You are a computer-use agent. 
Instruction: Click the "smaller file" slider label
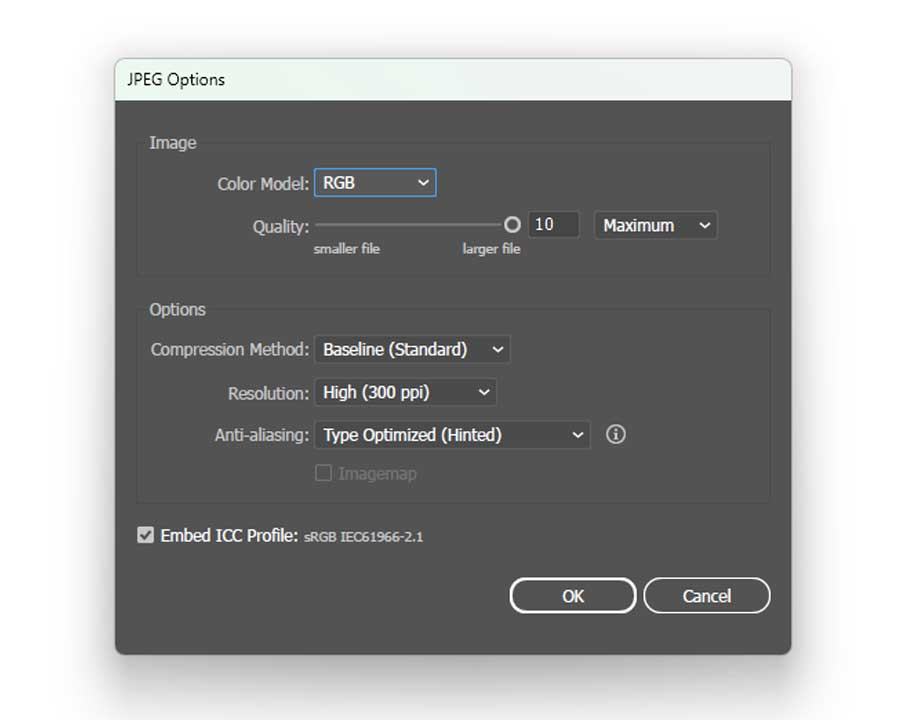point(347,249)
